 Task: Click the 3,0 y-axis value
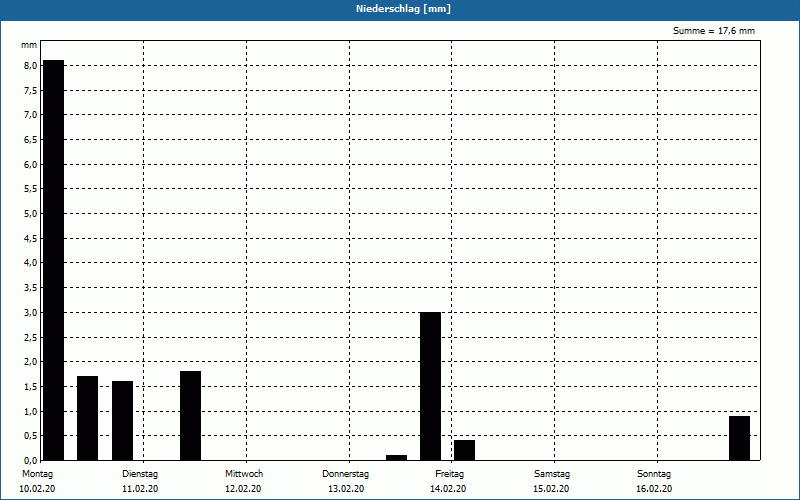pos(30,312)
